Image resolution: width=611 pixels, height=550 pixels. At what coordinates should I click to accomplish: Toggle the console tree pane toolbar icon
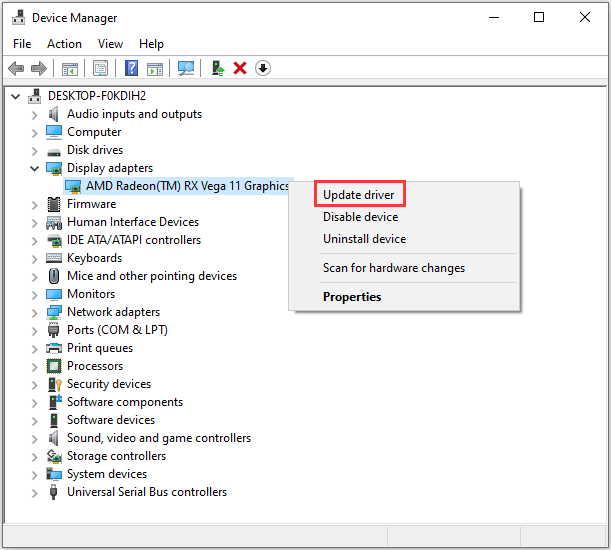pos(70,69)
